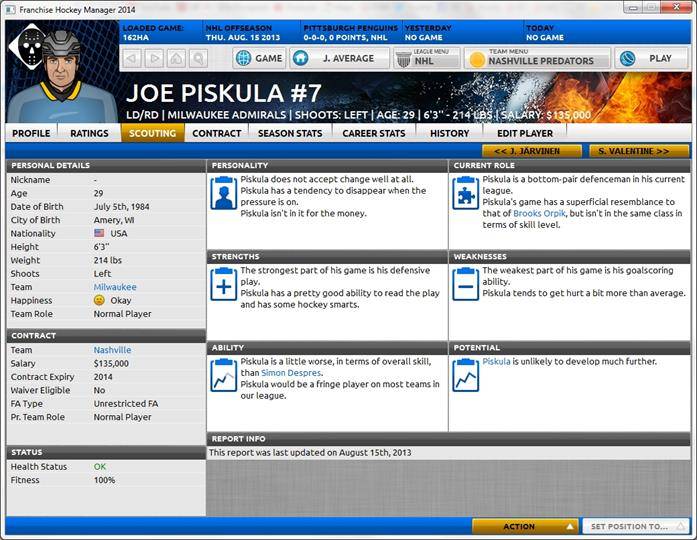Open the SEASON STATS tab
The width and height of the screenshot is (697, 540).
[x=290, y=133]
